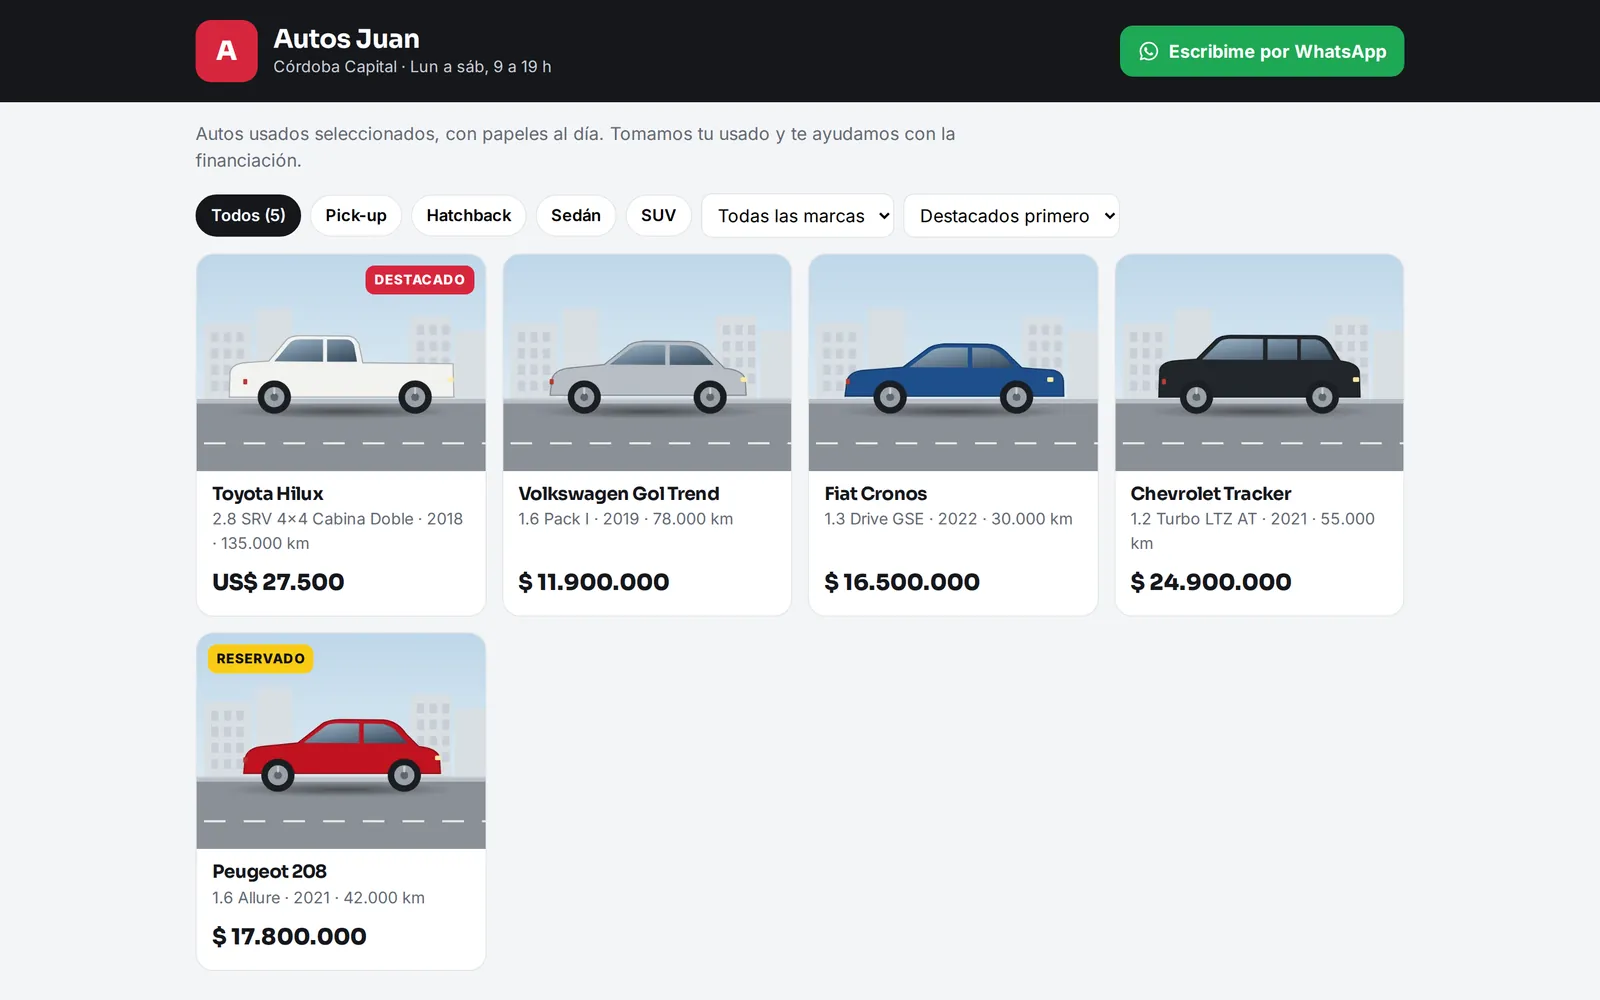Click the RESERVADO badge on Peugeot

click(260, 659)
